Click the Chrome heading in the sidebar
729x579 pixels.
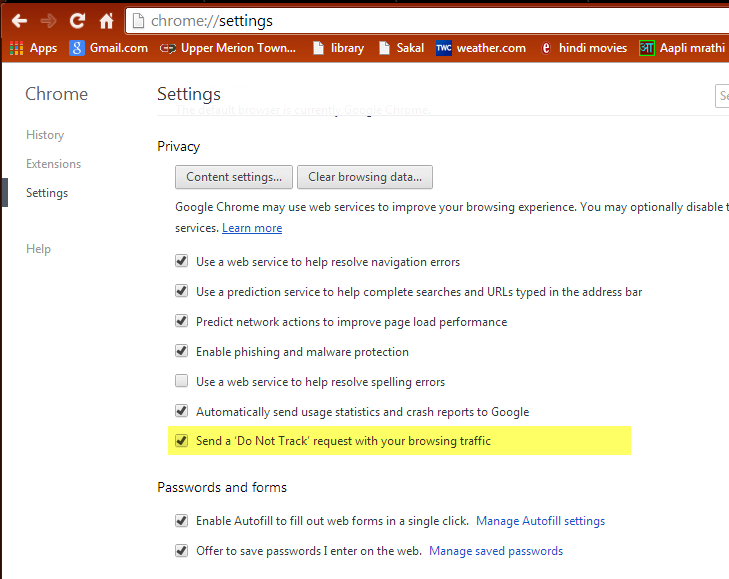click(56, 94)
